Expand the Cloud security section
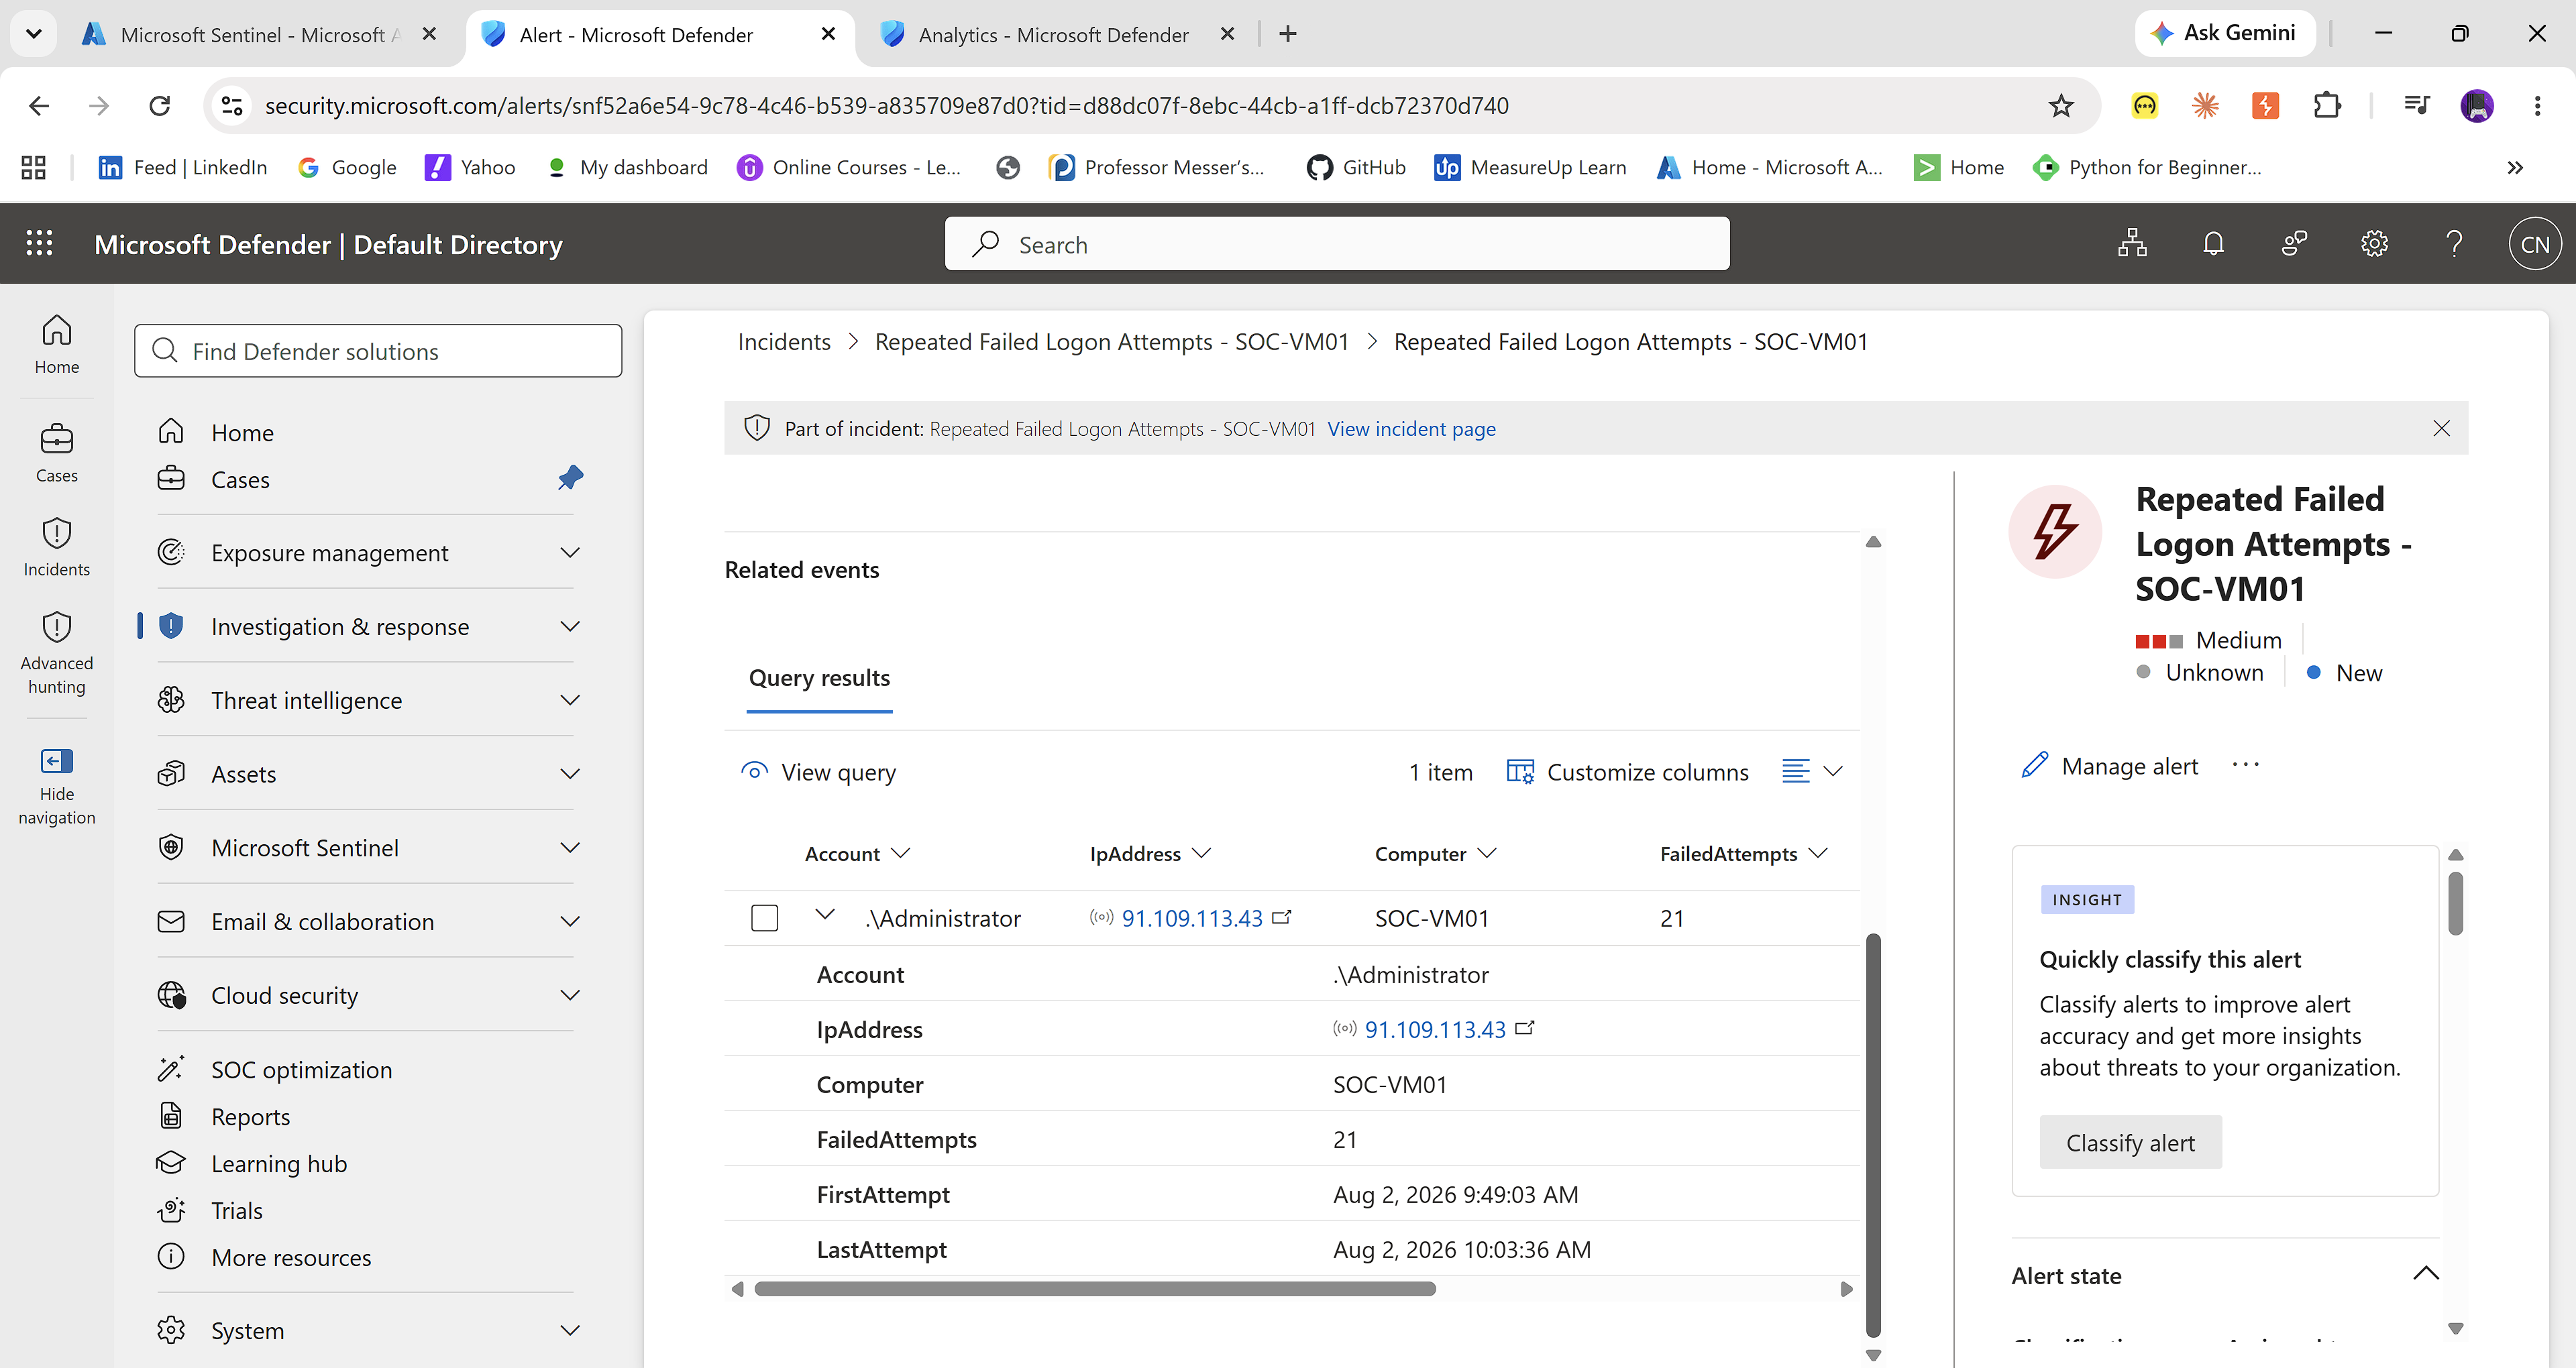This screenshot has width=2576, height=1368. [x=570, y=995]
